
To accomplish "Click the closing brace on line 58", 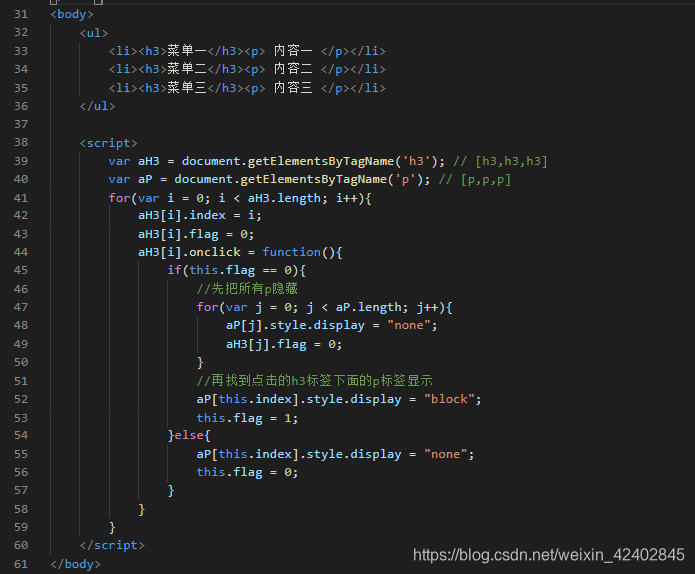I will (142, 509).
